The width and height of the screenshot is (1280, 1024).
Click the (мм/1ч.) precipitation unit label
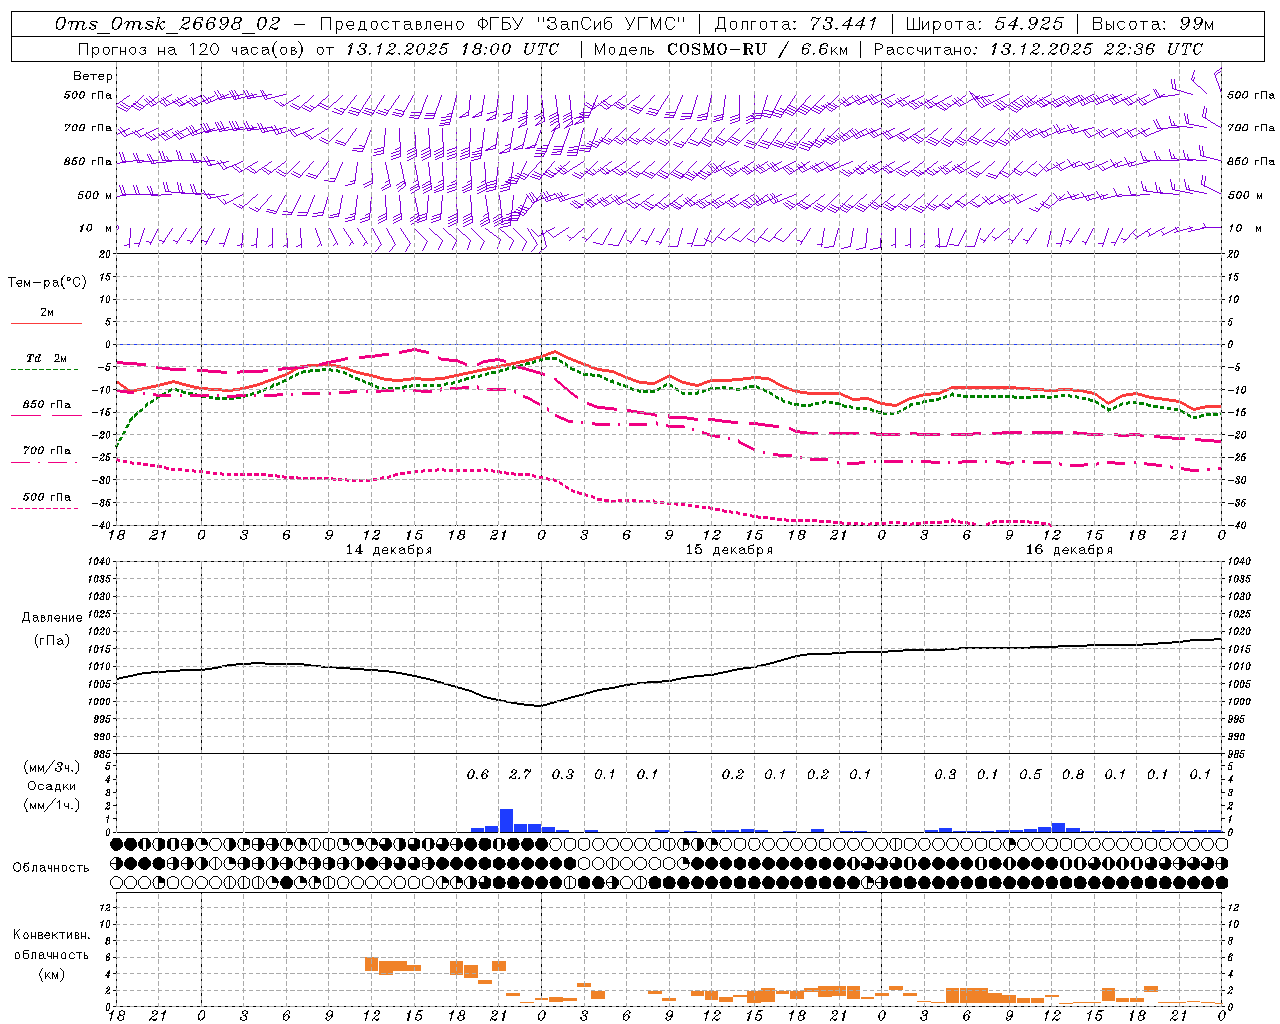click(52, 805)
